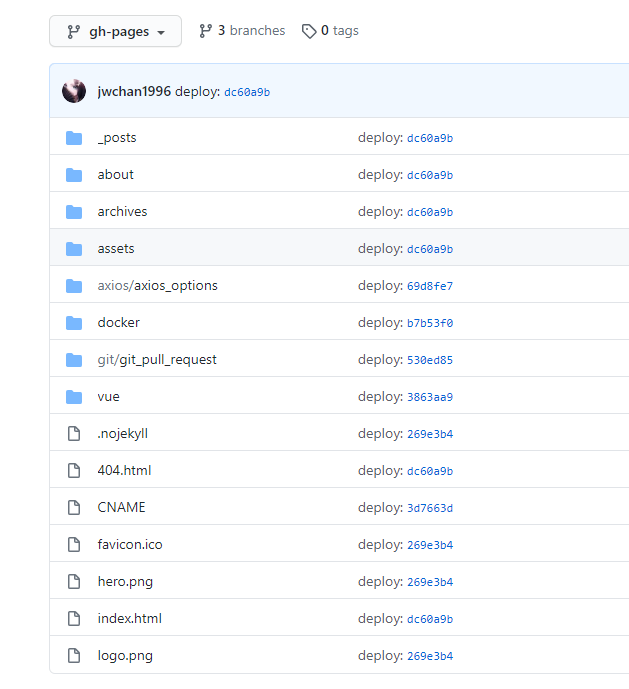The image size is (629, 689).
Task: Open the axios/axios_options folder
Action: (x=157, y=286)
